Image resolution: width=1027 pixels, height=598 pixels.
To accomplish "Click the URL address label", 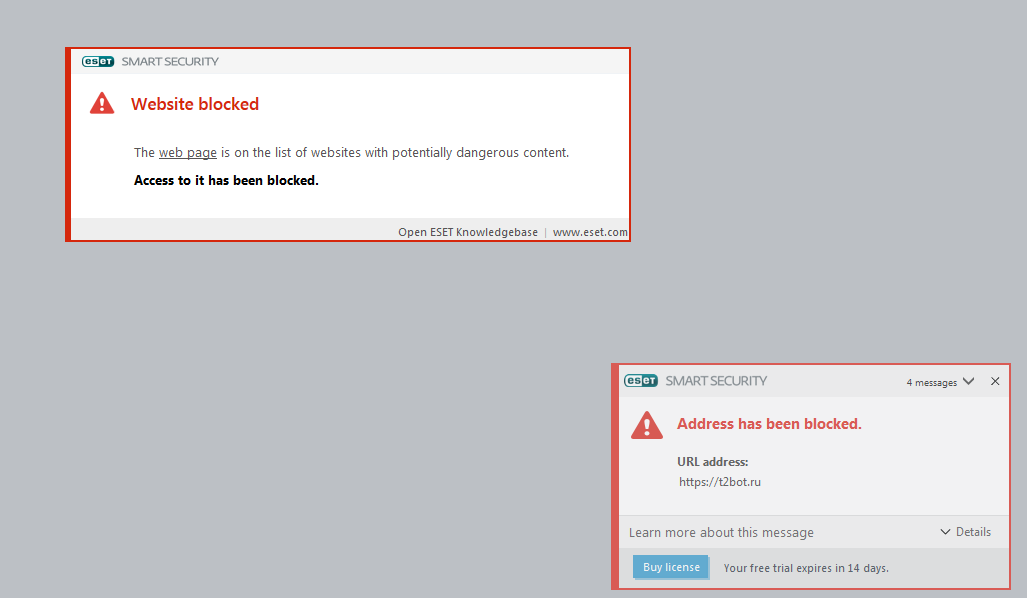I will pos(713,462).
